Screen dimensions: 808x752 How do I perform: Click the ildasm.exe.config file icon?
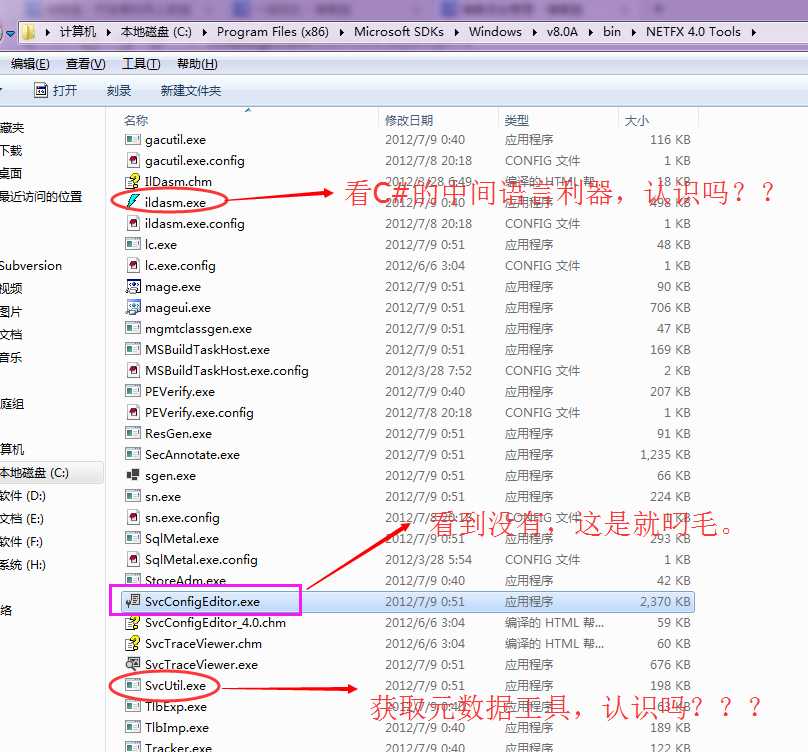tap(133, 223)
